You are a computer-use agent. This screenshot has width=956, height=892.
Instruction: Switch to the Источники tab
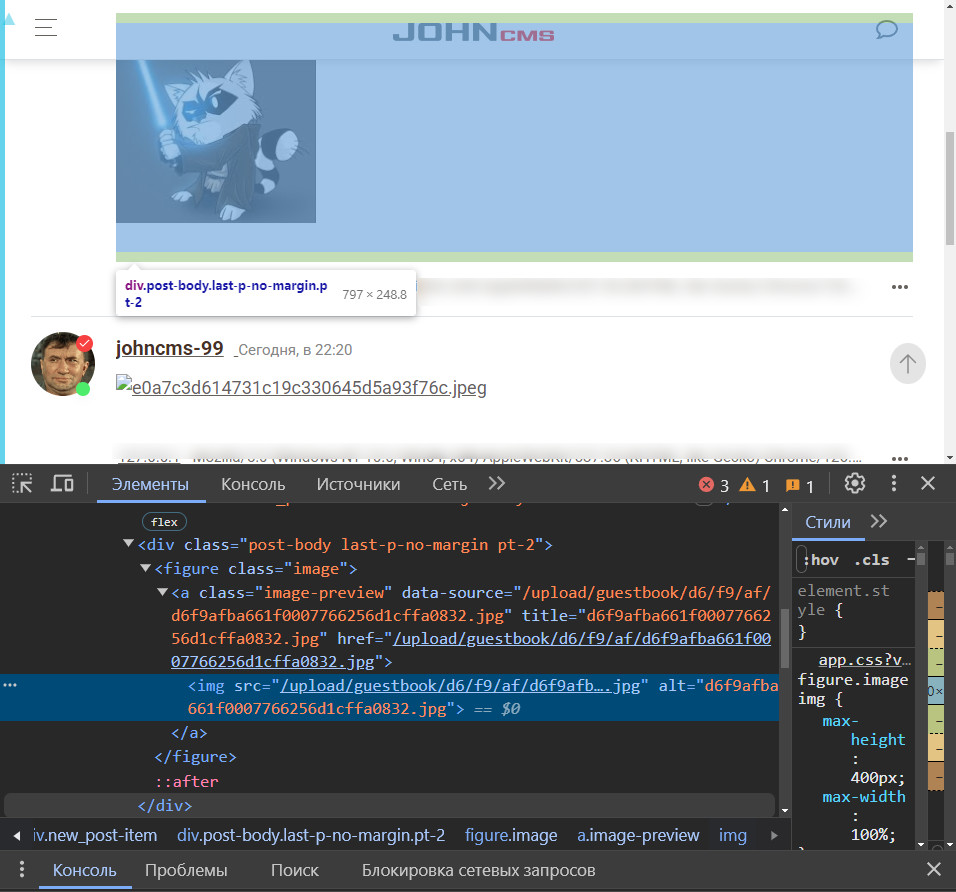tap(358, 485)
